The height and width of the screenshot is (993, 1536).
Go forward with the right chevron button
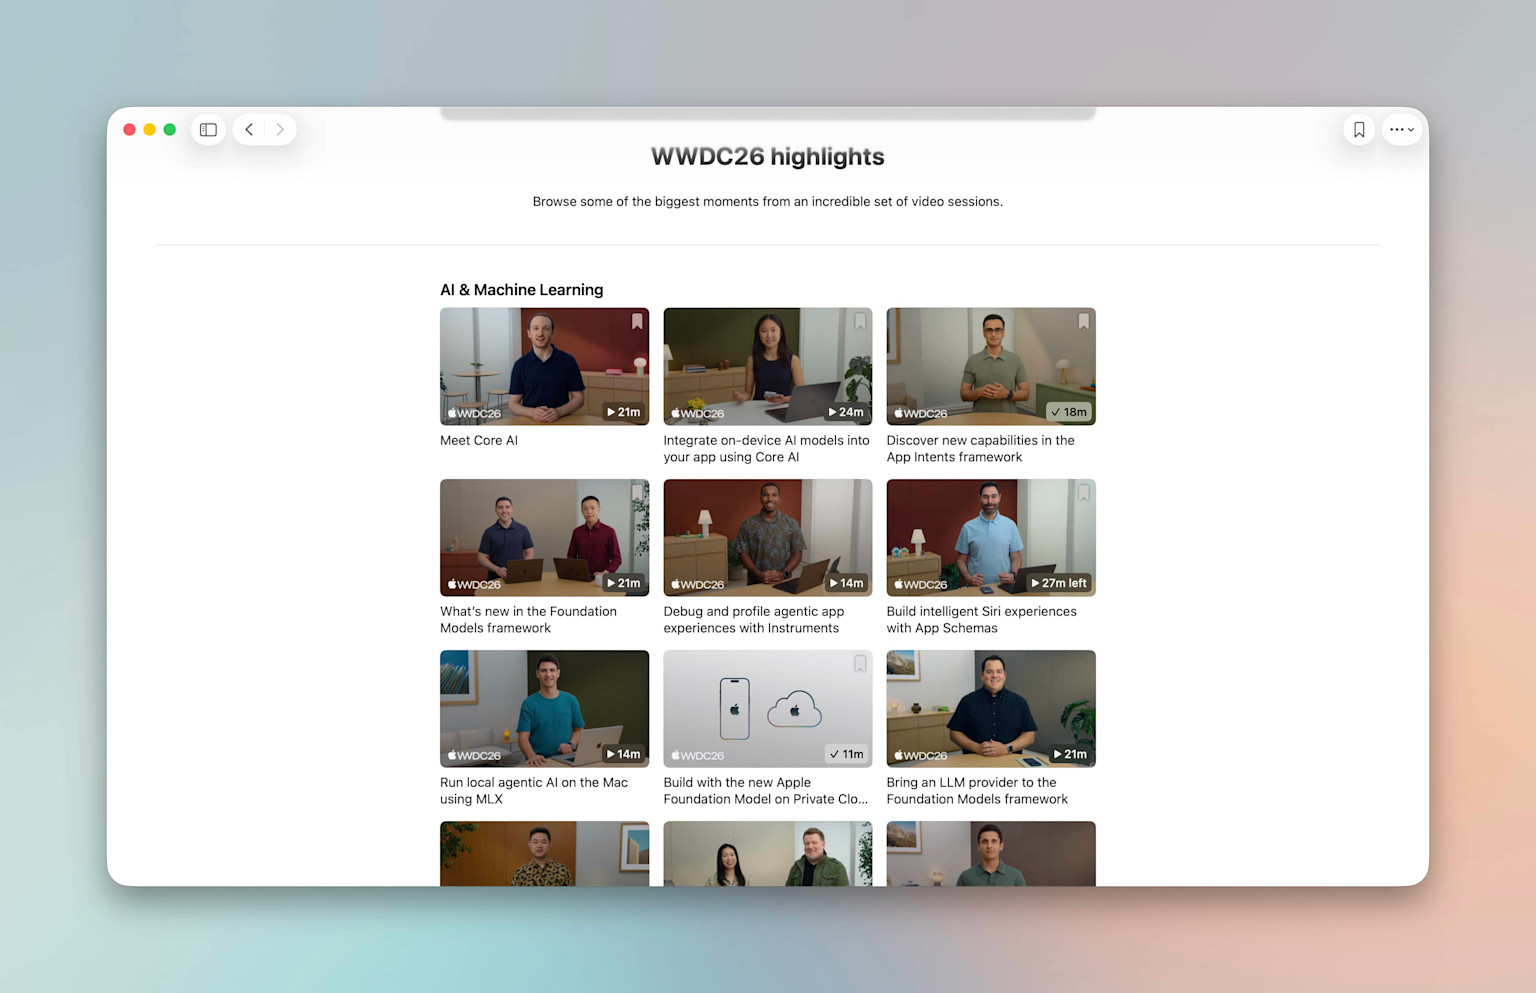(280, 130)
